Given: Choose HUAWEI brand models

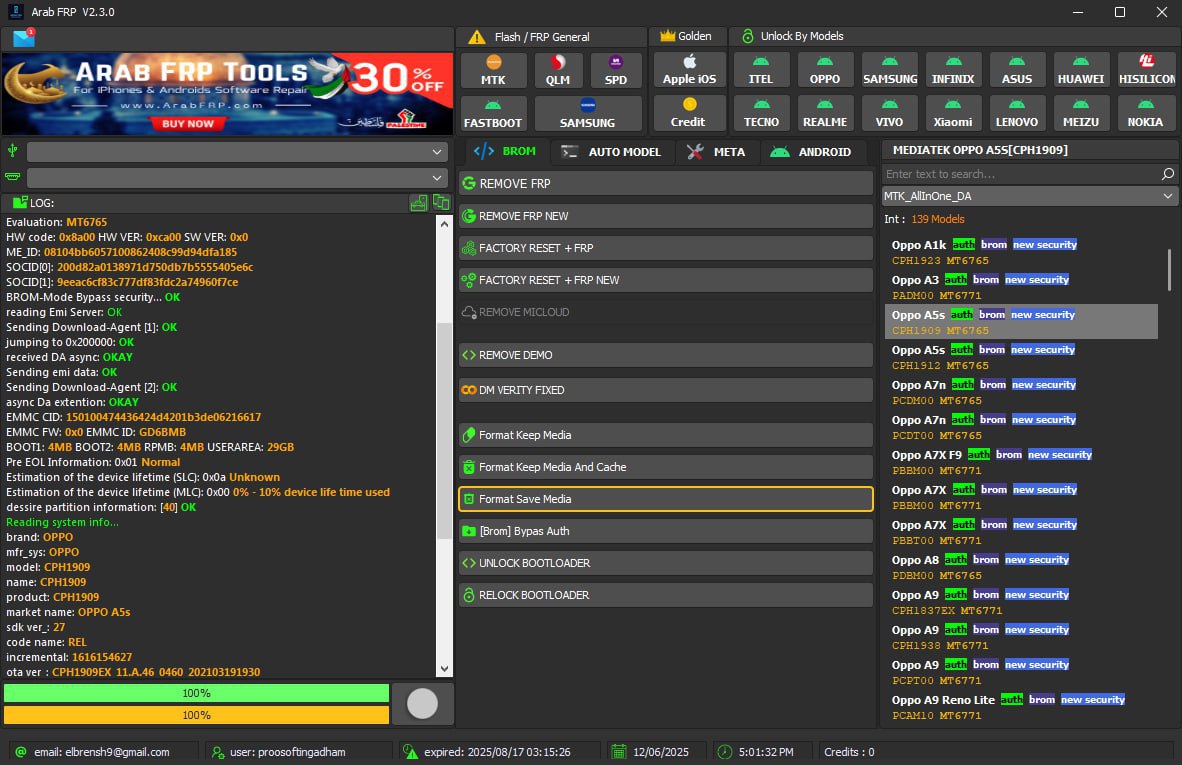Looking at the screenshot, I should [1080, 69].
